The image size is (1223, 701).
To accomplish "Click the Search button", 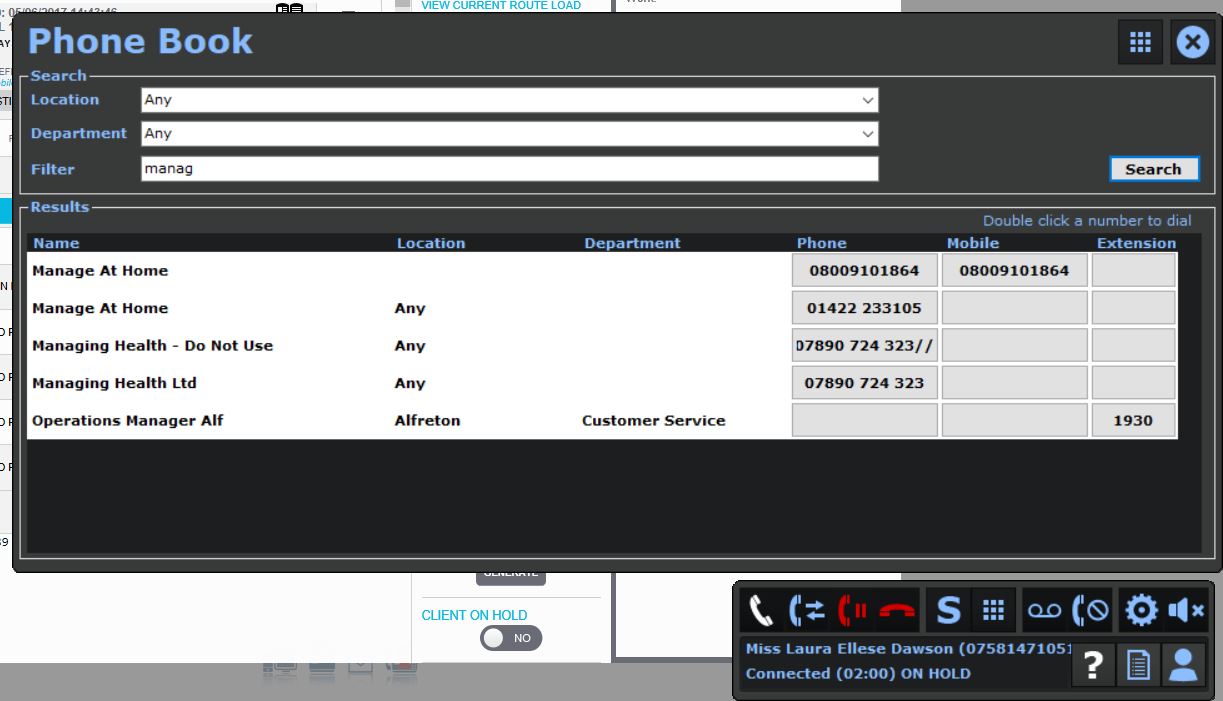I will pos(1154,169).
